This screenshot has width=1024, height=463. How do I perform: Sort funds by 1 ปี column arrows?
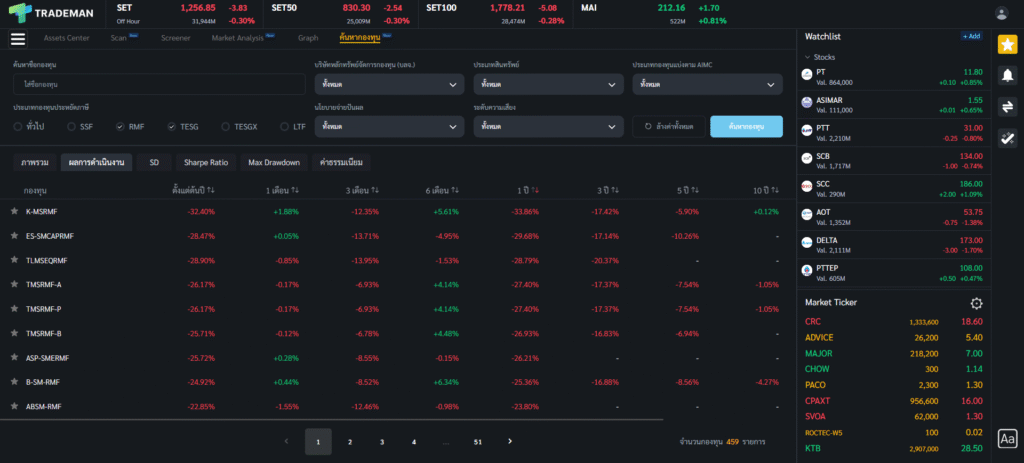[534, 189]
